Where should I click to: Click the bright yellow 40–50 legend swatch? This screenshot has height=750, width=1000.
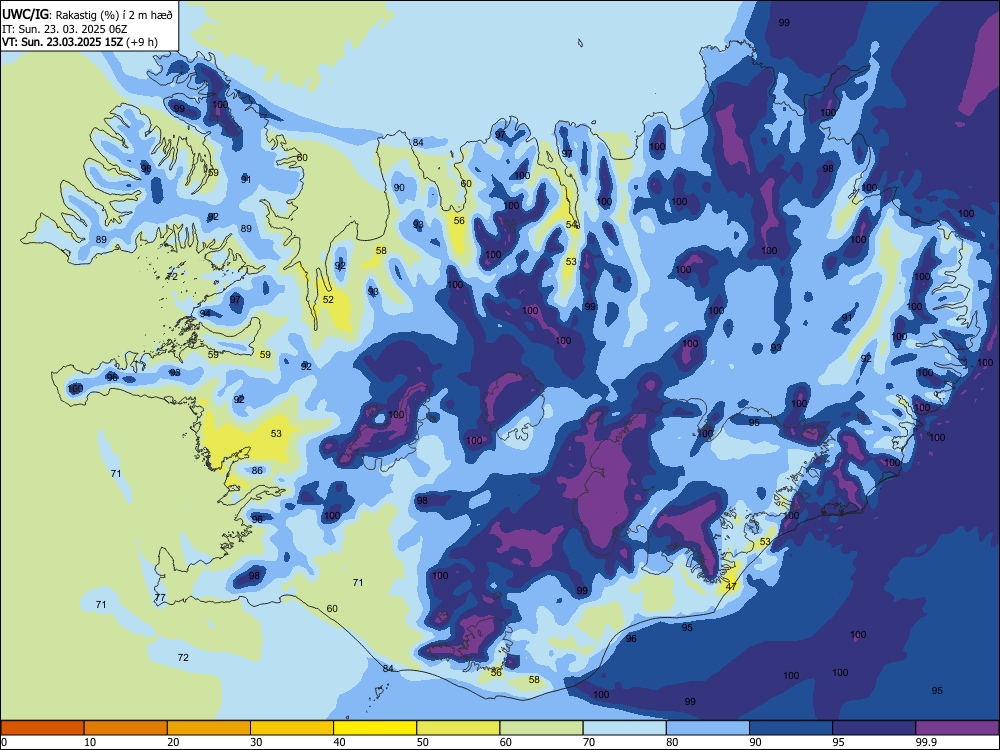click(375, 728)
